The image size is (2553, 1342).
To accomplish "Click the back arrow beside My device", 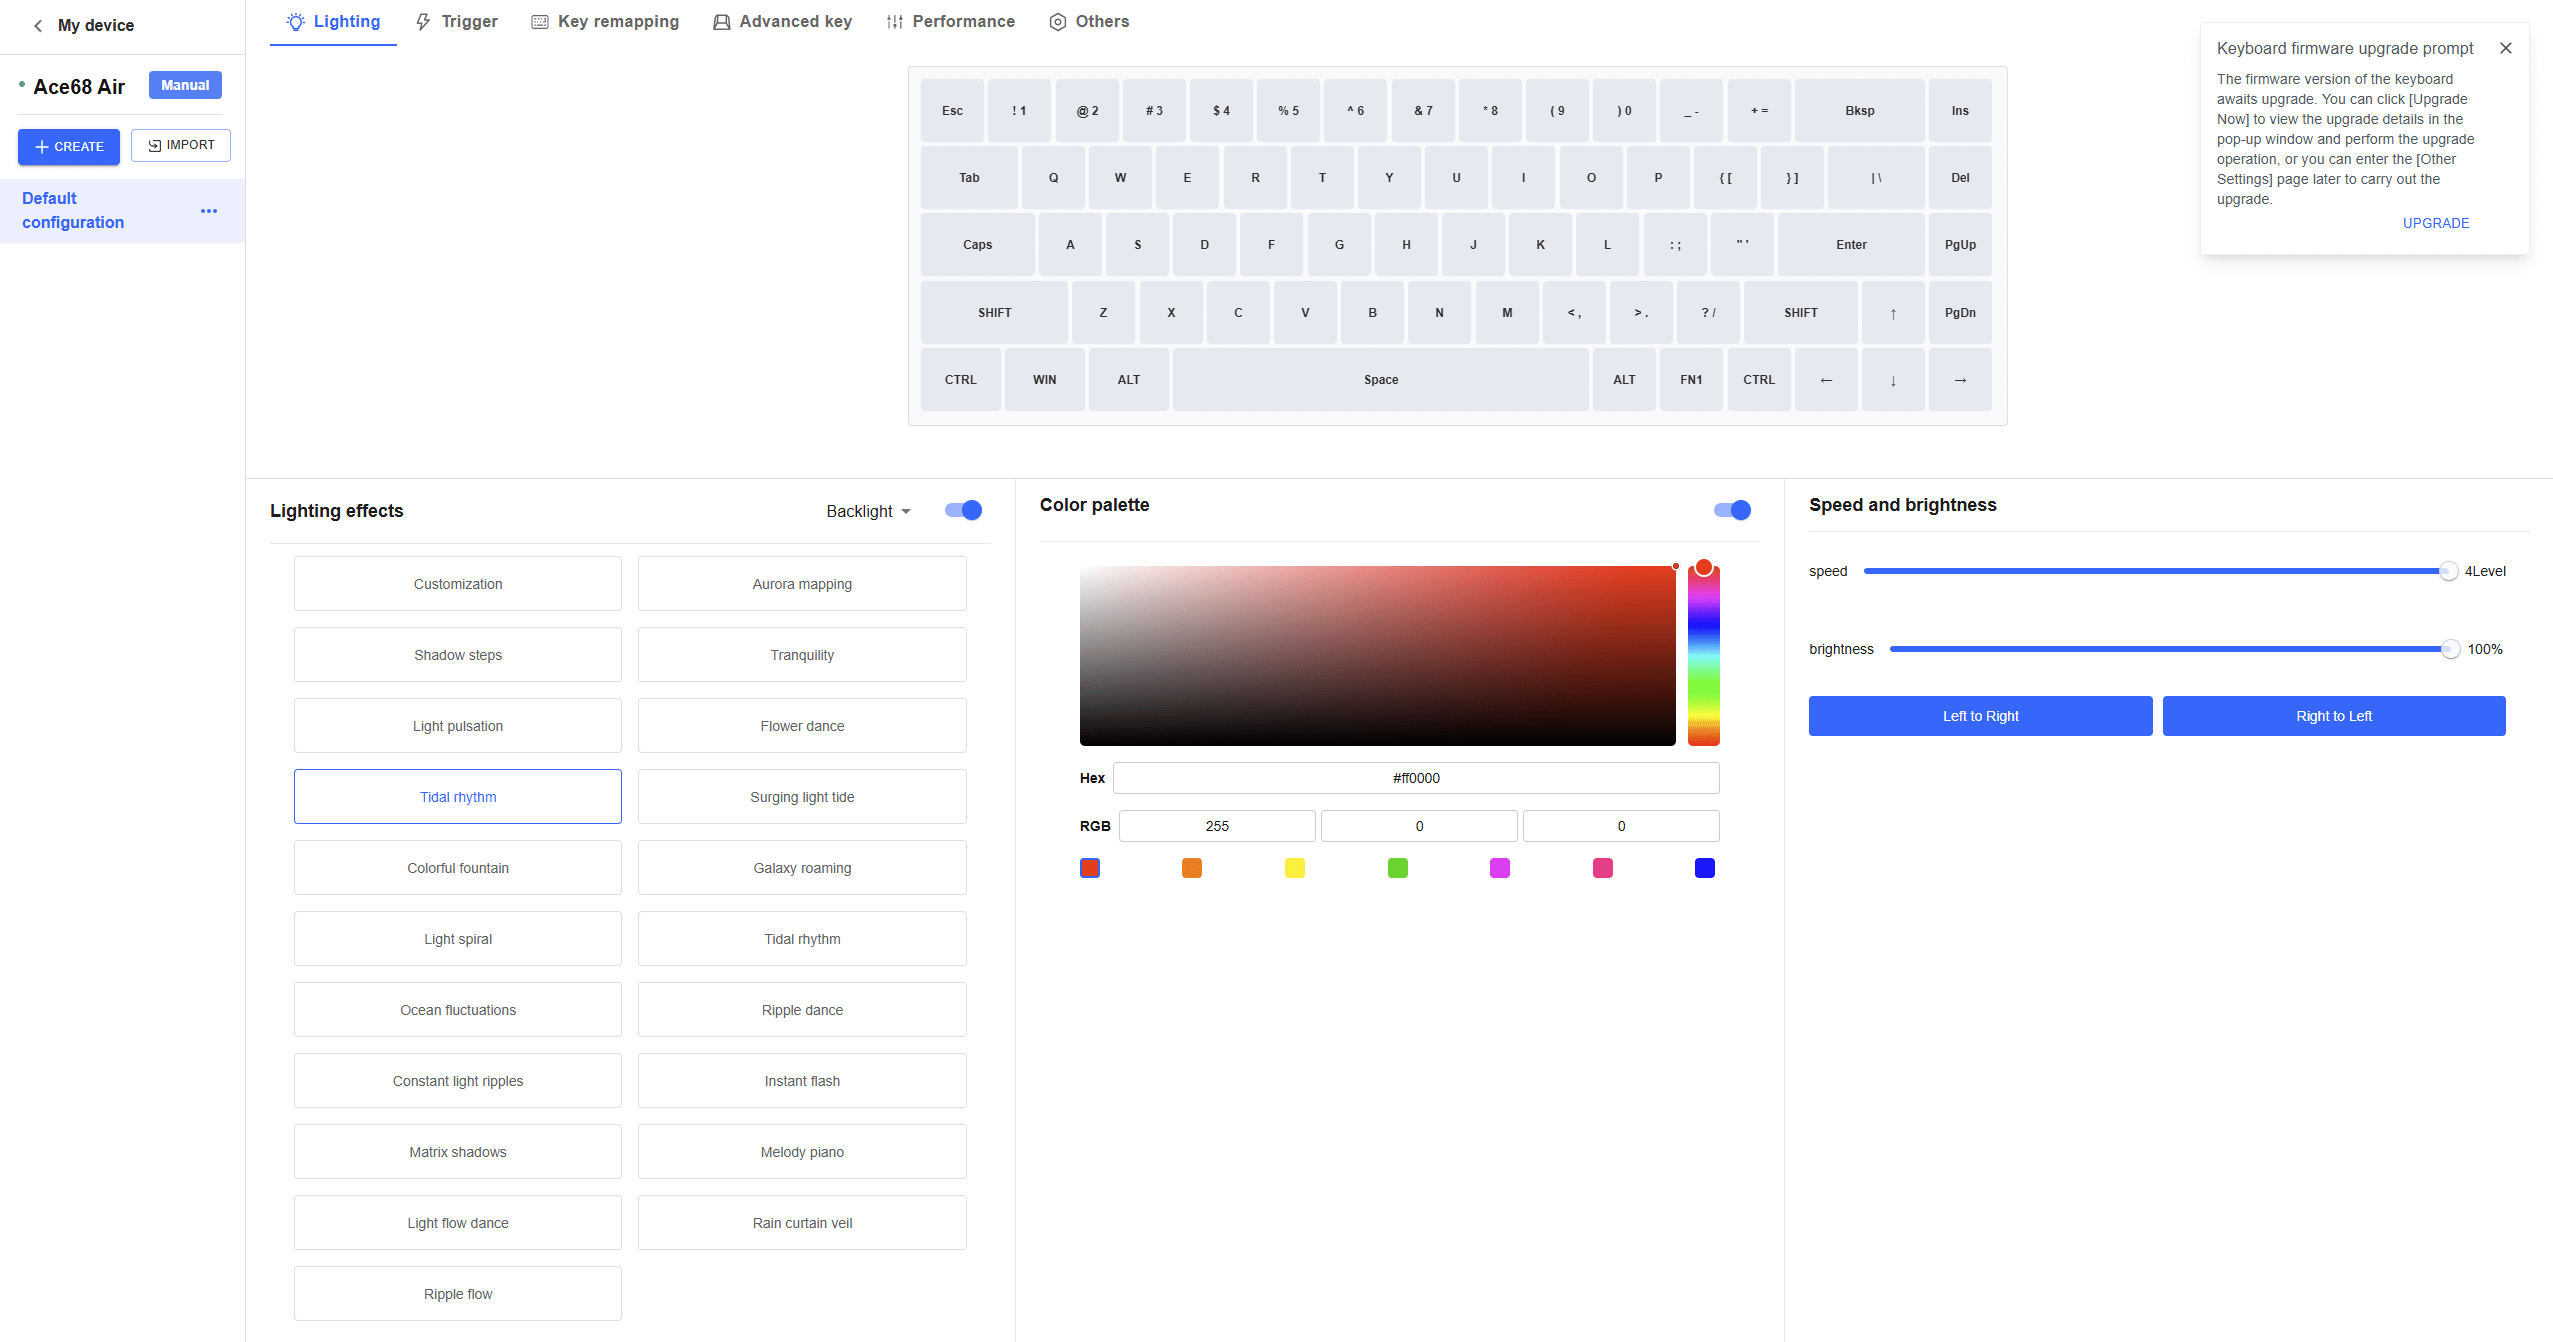I will click(x=38, y=26).
